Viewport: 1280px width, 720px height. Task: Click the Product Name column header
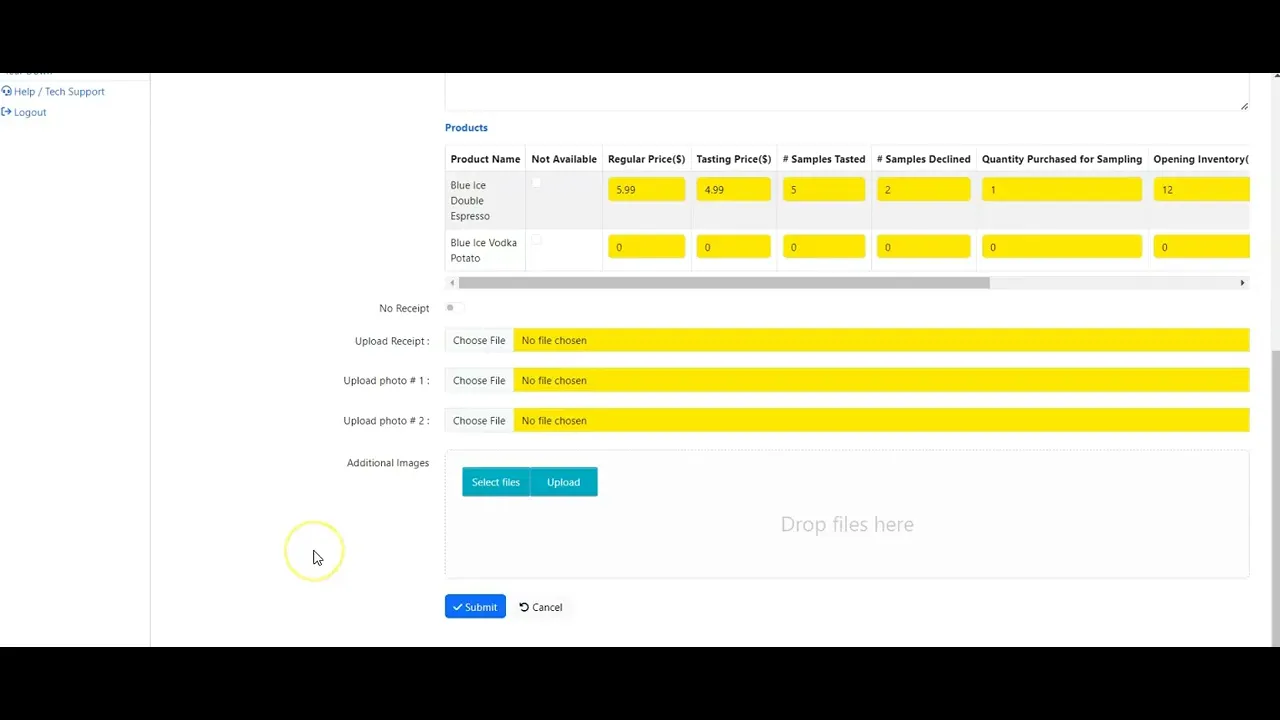tap(485, 159)
